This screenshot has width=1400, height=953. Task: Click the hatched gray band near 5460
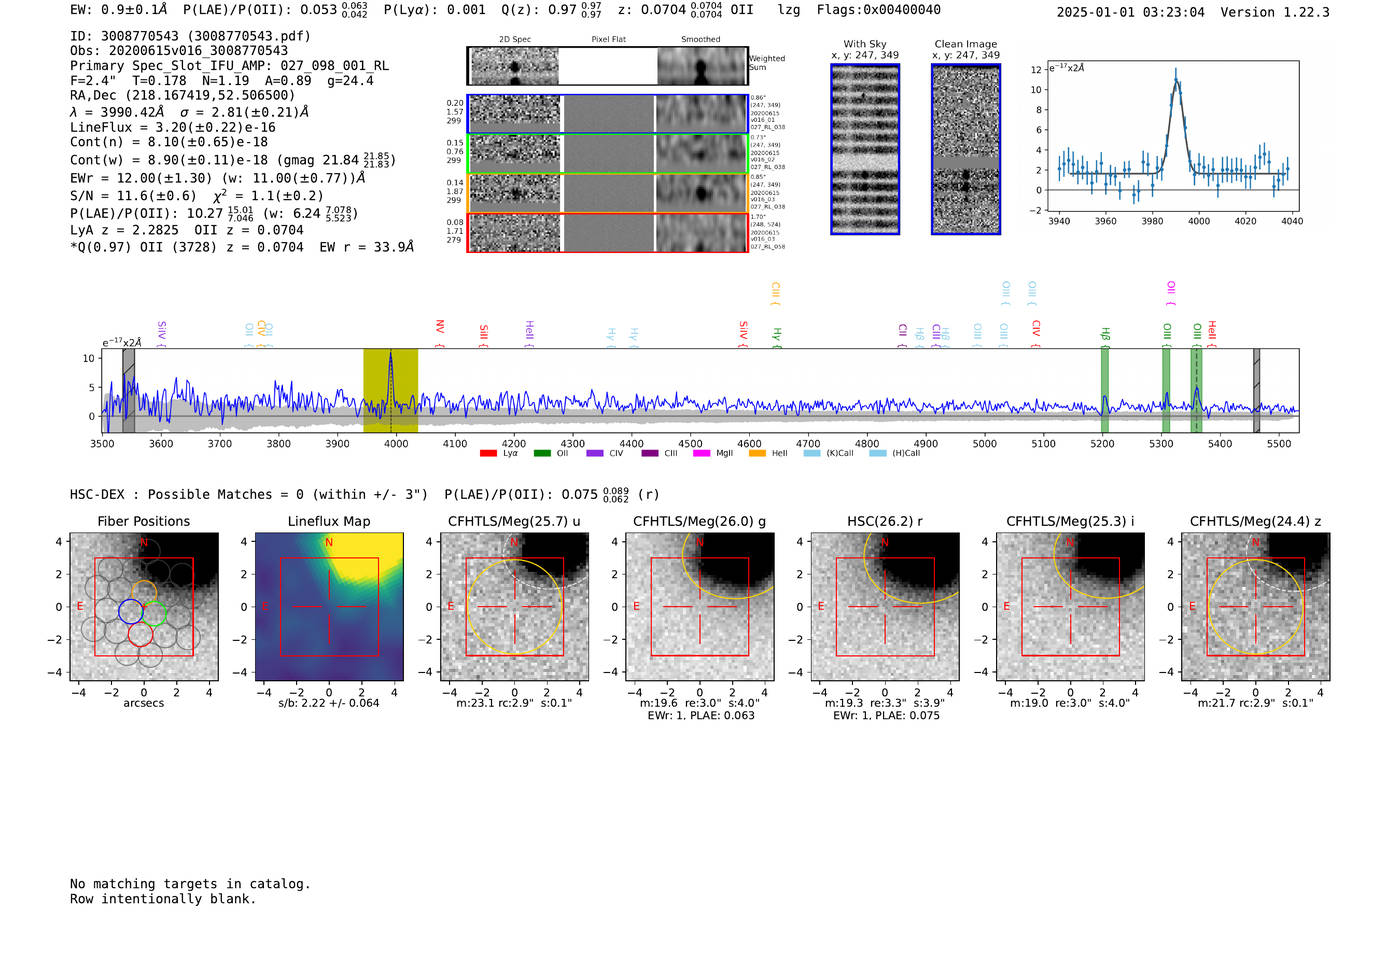(1256, 390)
